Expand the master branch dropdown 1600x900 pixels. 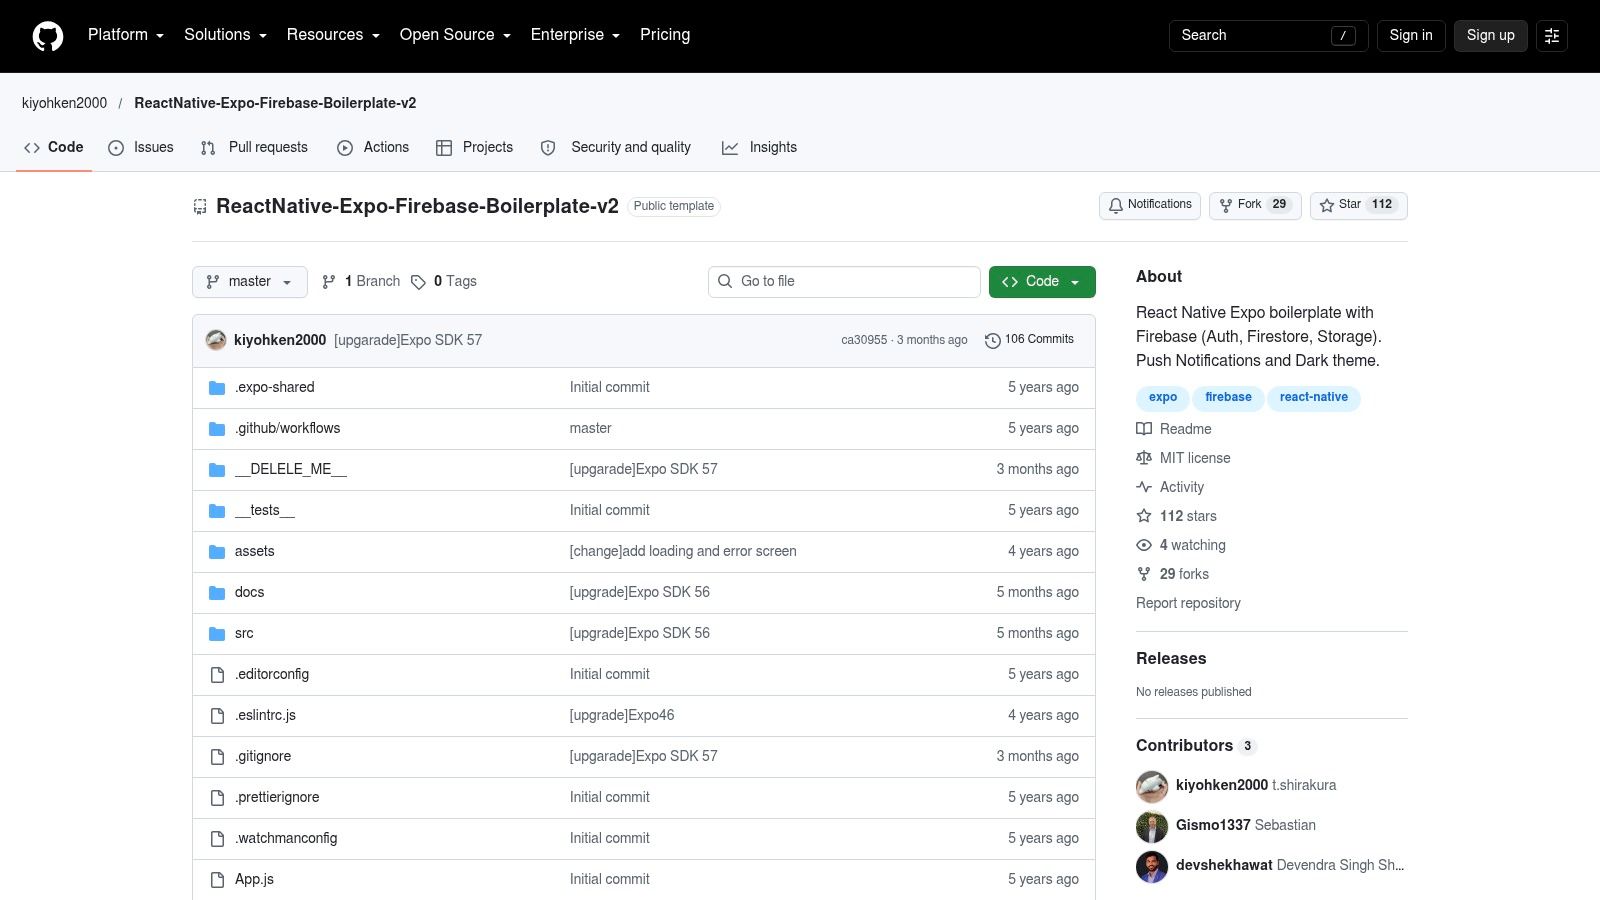point(250,282)
